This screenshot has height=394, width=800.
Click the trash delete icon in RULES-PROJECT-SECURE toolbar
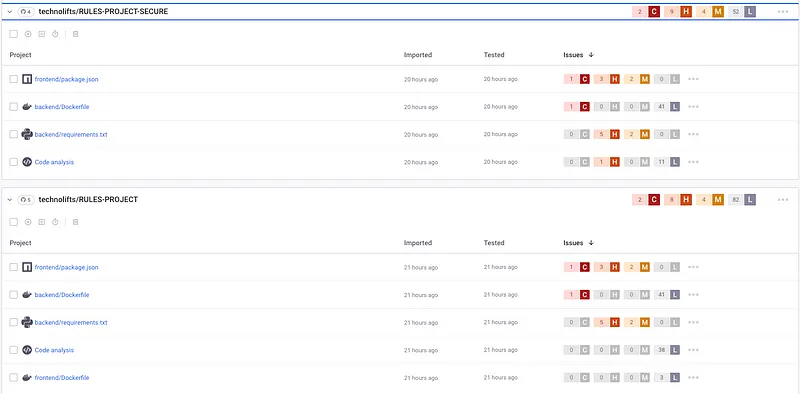pos(76,34)
